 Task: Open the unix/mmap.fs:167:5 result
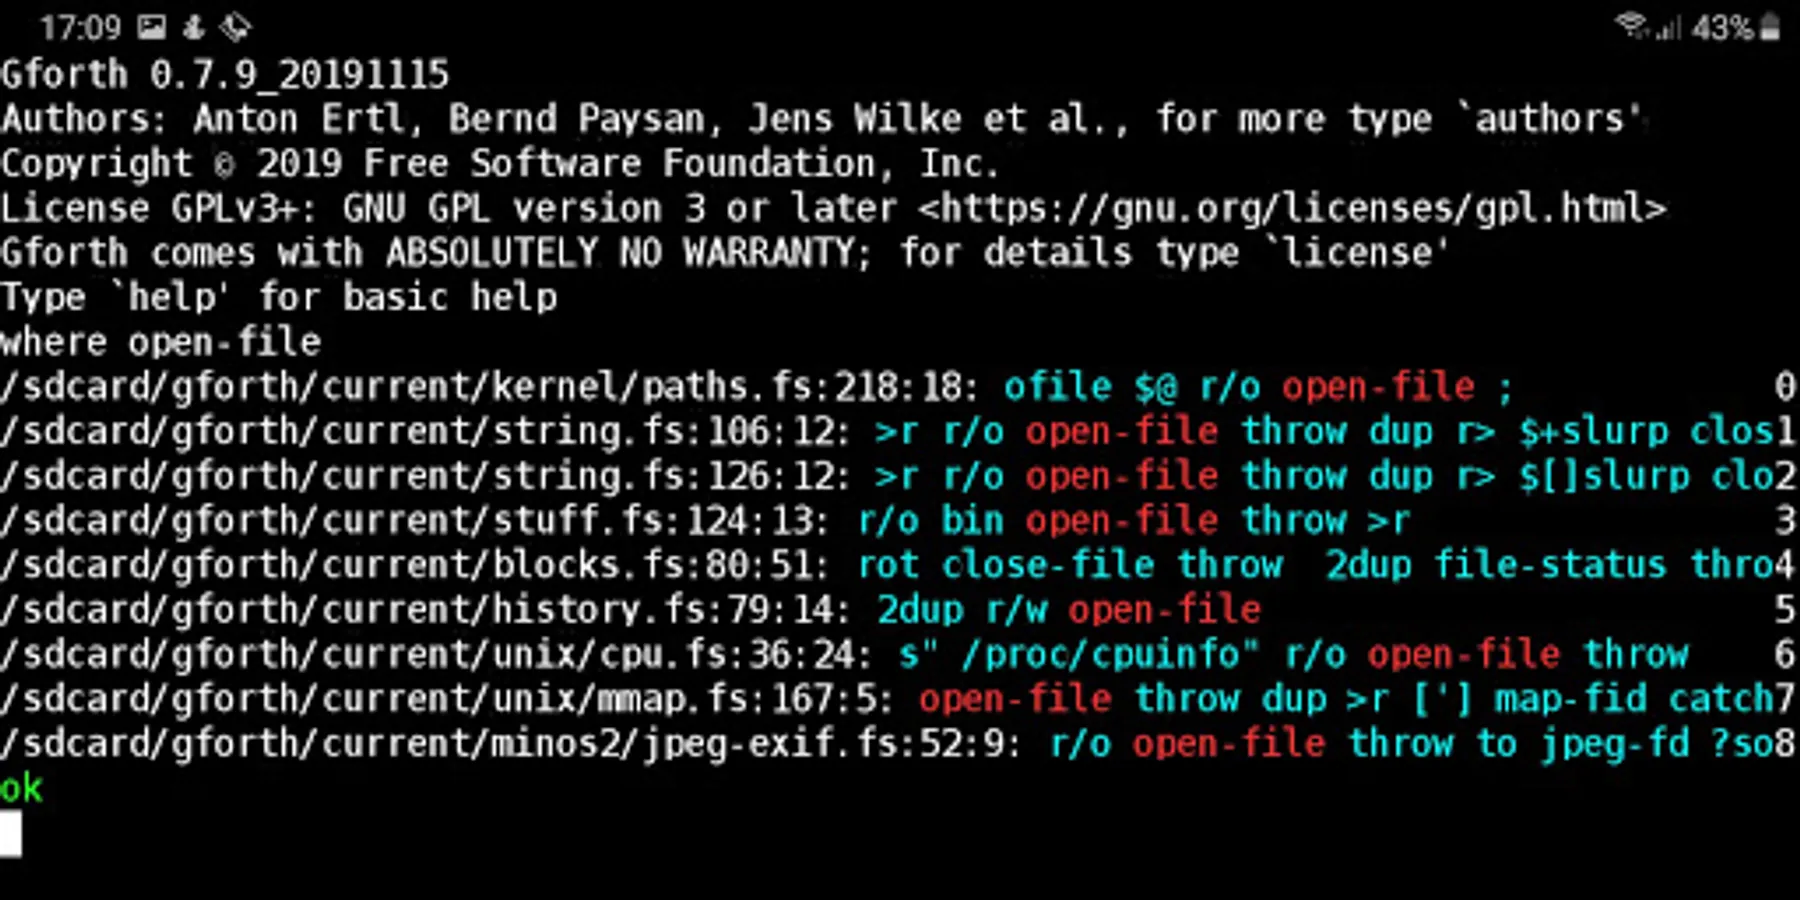tap(900, 699)
